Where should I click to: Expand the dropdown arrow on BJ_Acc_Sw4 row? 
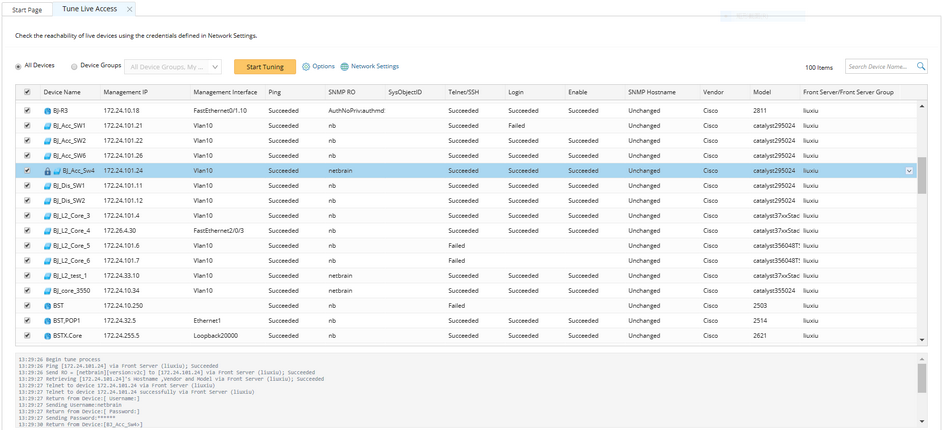[x=909, y=171]
